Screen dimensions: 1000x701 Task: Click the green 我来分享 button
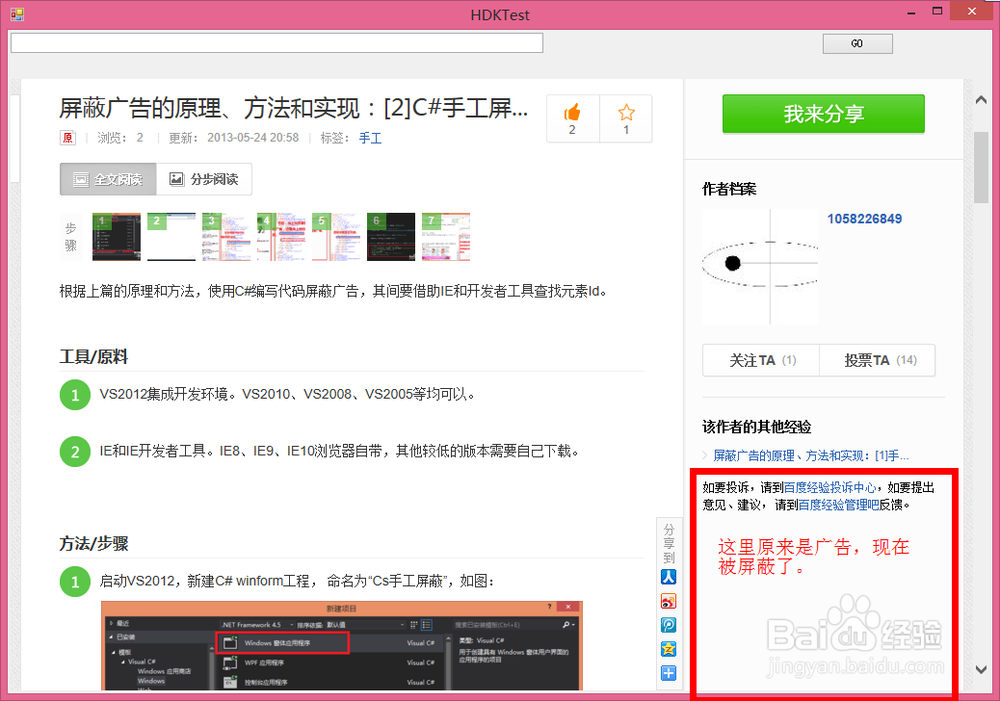823,114
